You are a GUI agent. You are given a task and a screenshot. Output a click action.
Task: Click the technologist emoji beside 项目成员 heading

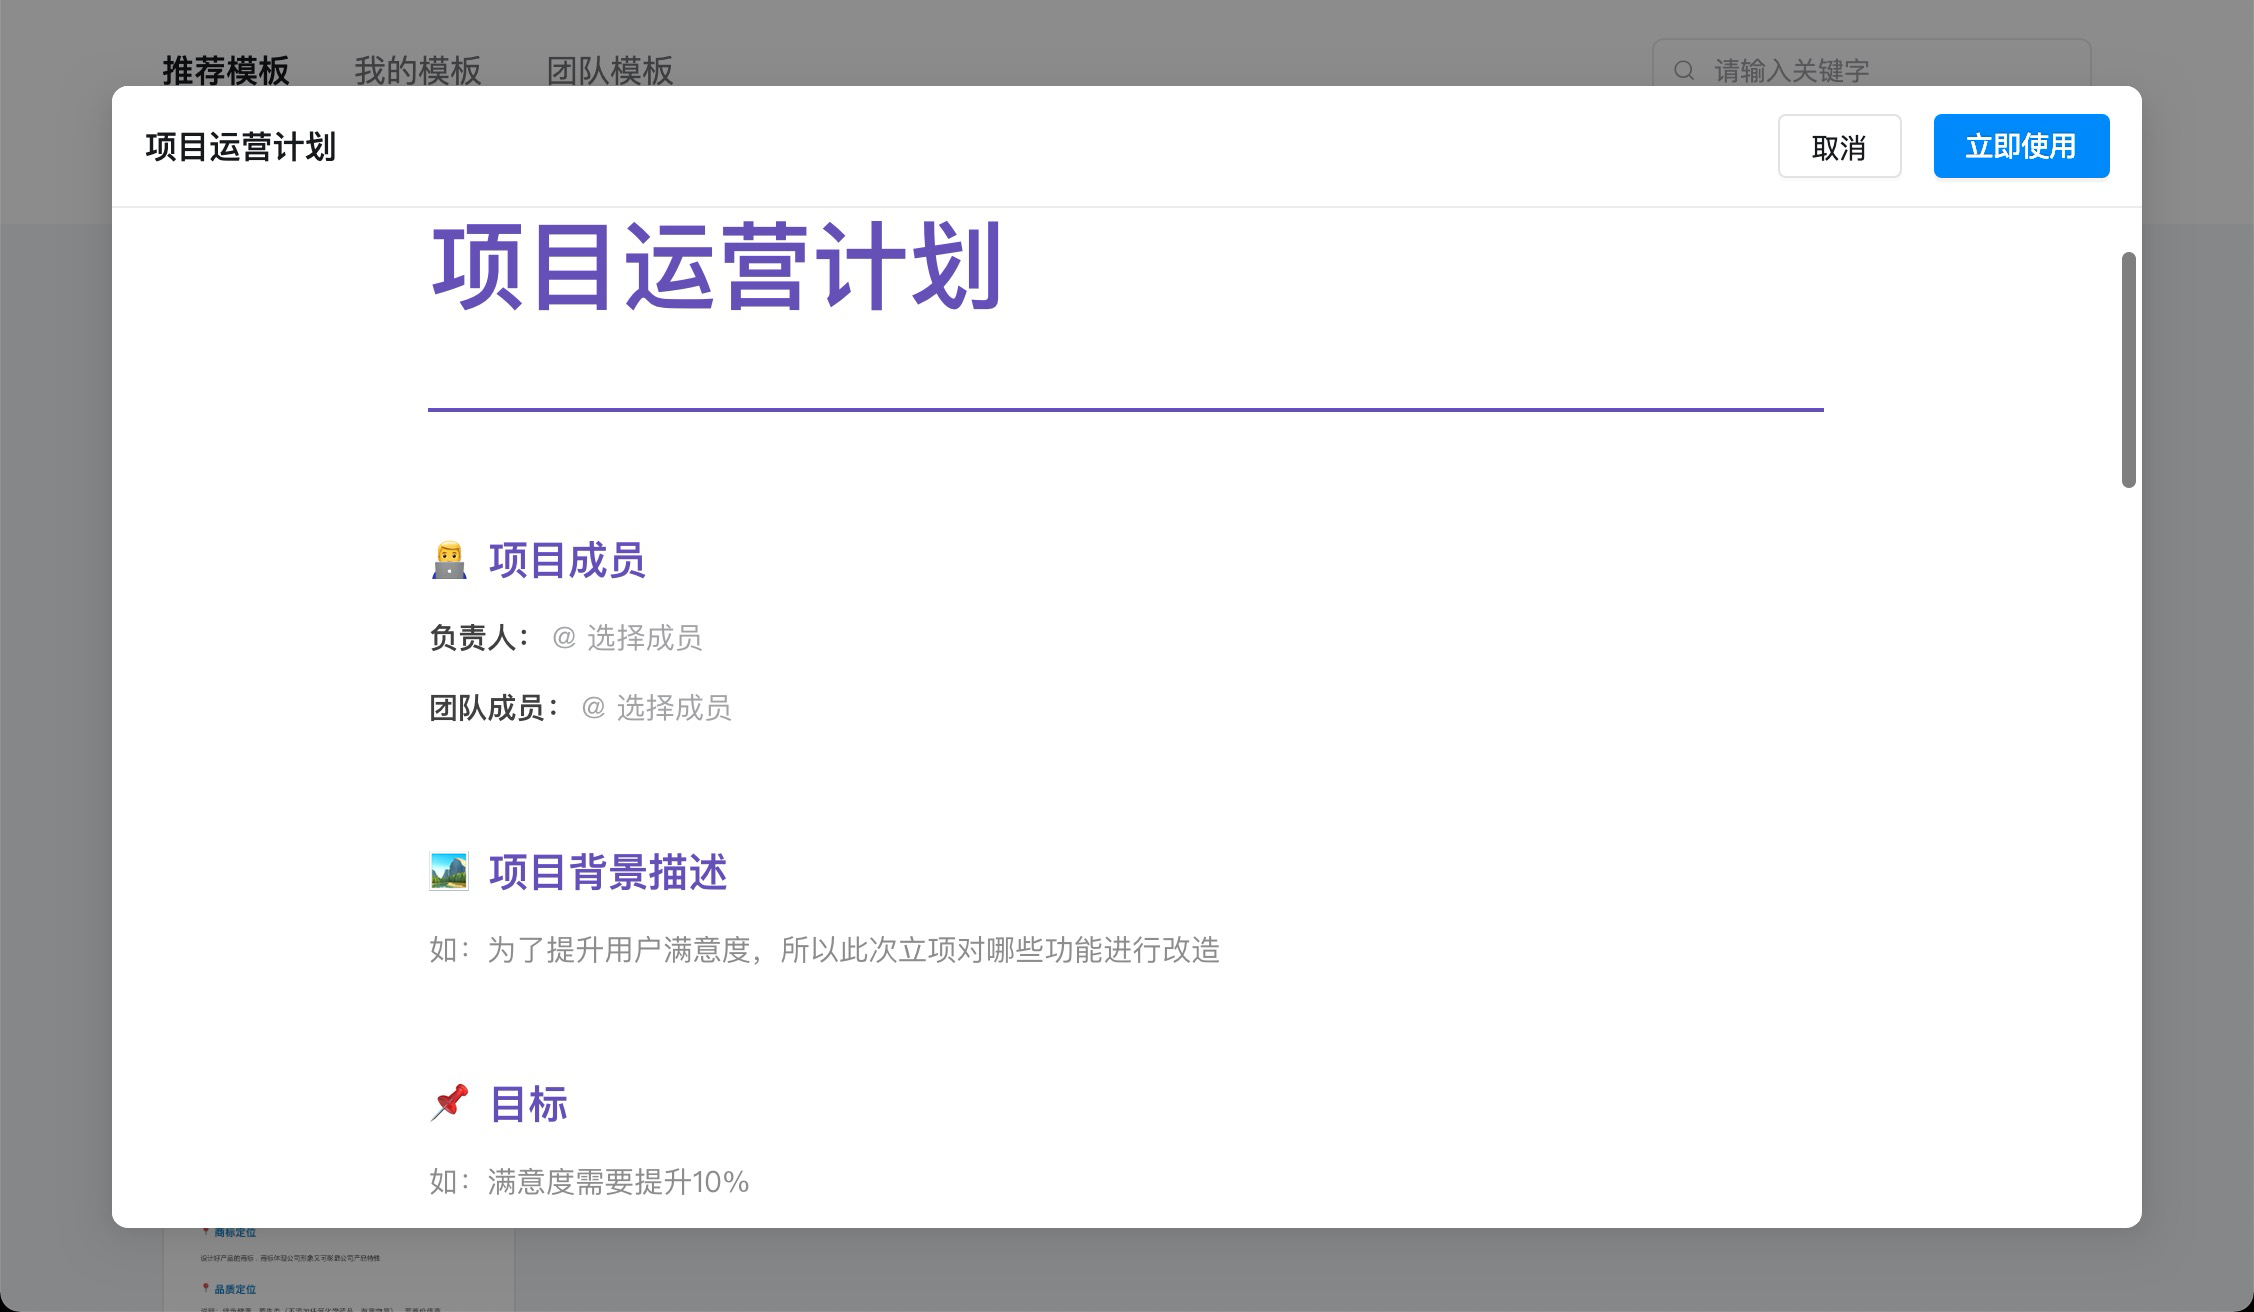pos(450,561)
